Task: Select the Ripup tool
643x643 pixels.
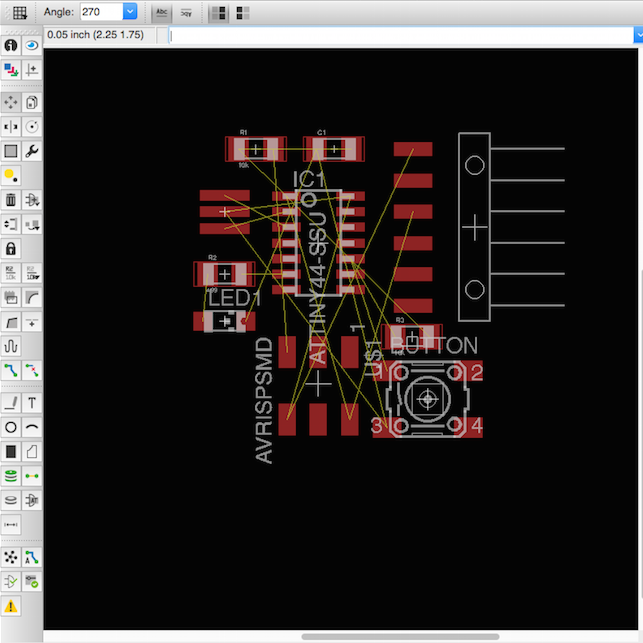Action: (32, 371)
